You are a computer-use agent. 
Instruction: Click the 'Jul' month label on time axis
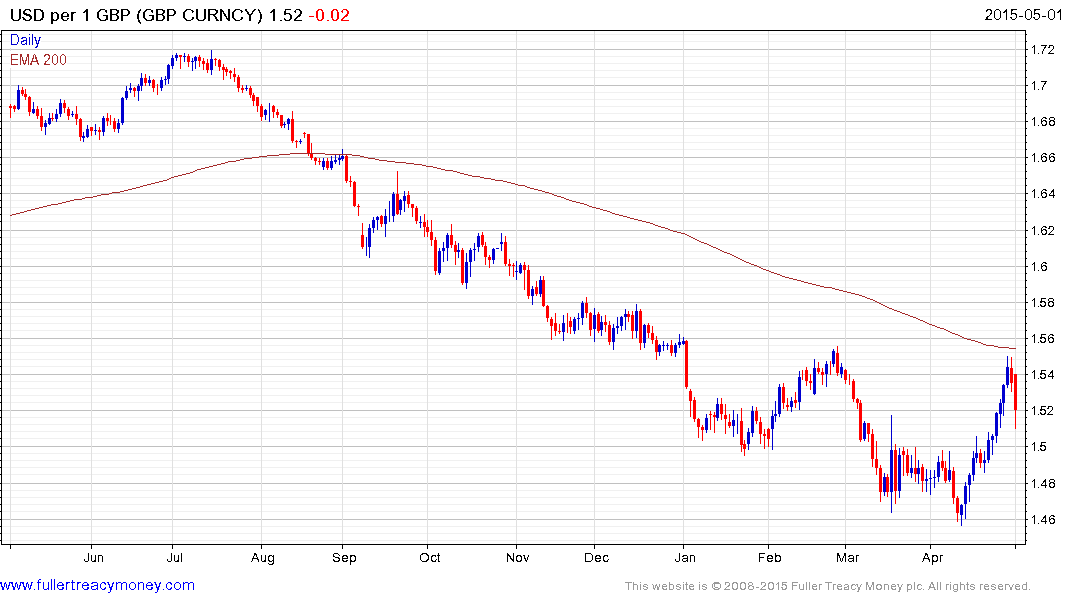click(175, 558)
